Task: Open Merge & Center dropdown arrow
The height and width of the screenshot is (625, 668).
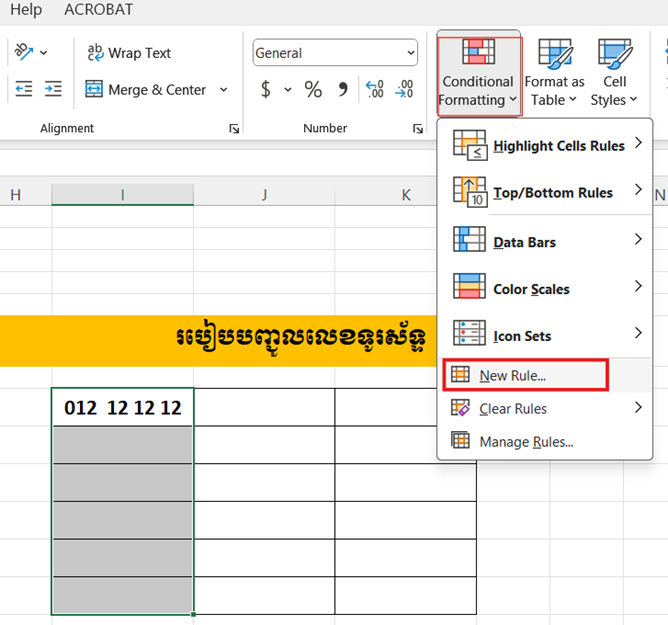Action: coord(223,89)
